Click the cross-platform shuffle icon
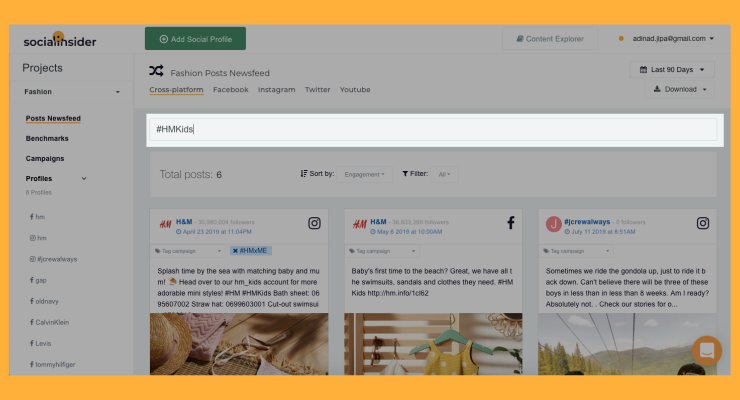Screen dimensions: 740x400 (156, 71)
